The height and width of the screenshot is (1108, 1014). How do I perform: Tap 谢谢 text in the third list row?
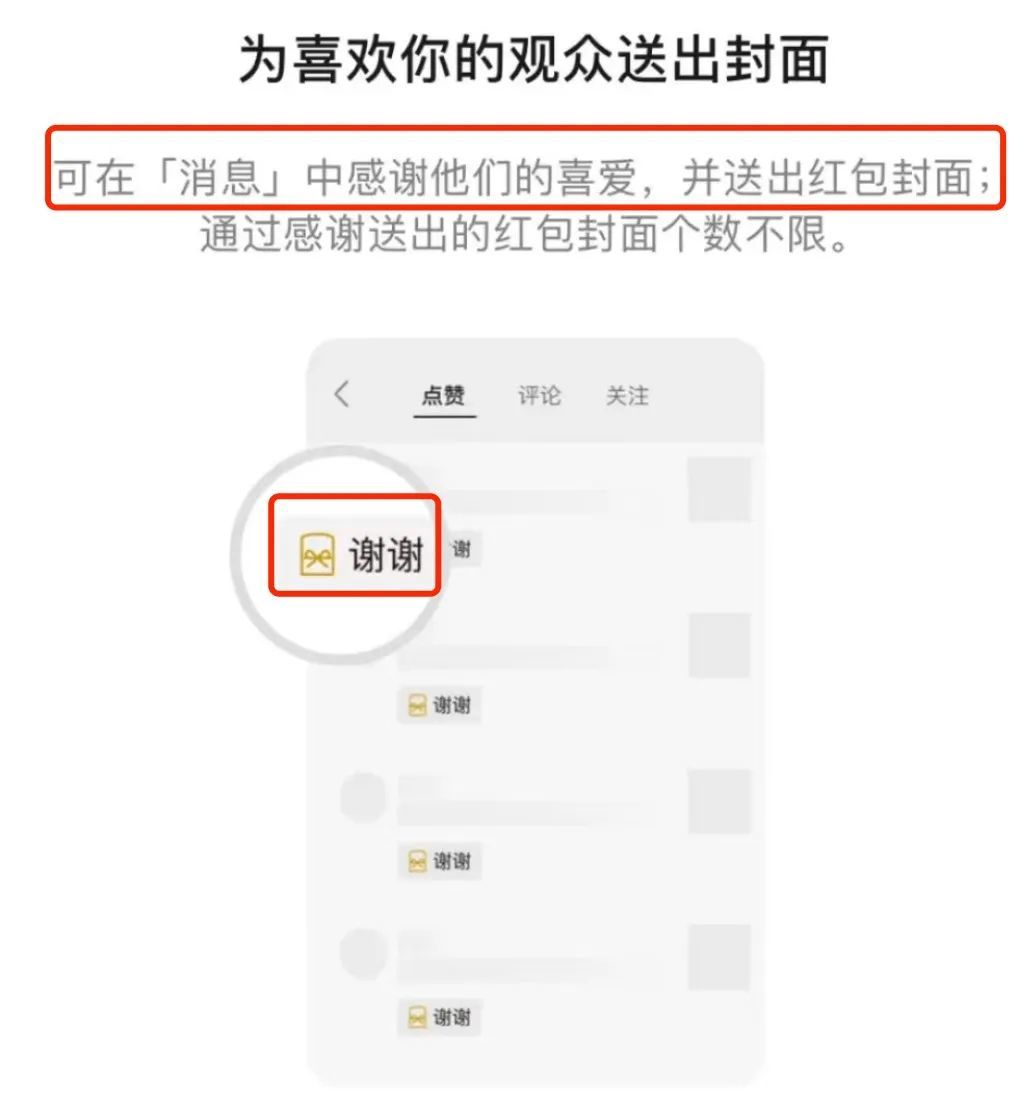(x=452, y=861)
